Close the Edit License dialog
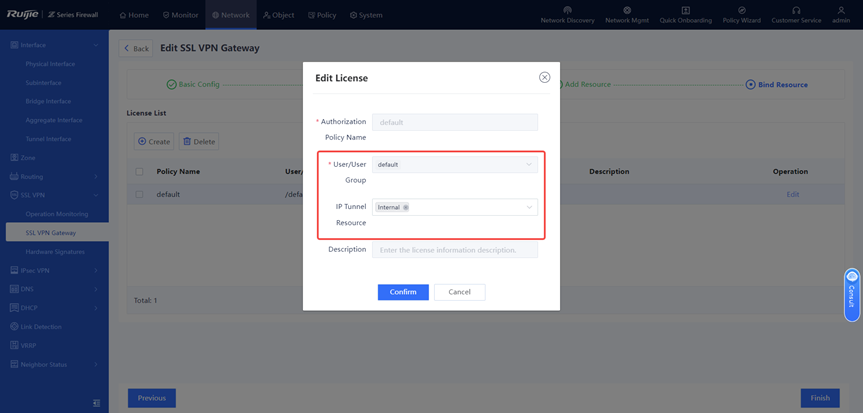 click(x=544, y=77)
